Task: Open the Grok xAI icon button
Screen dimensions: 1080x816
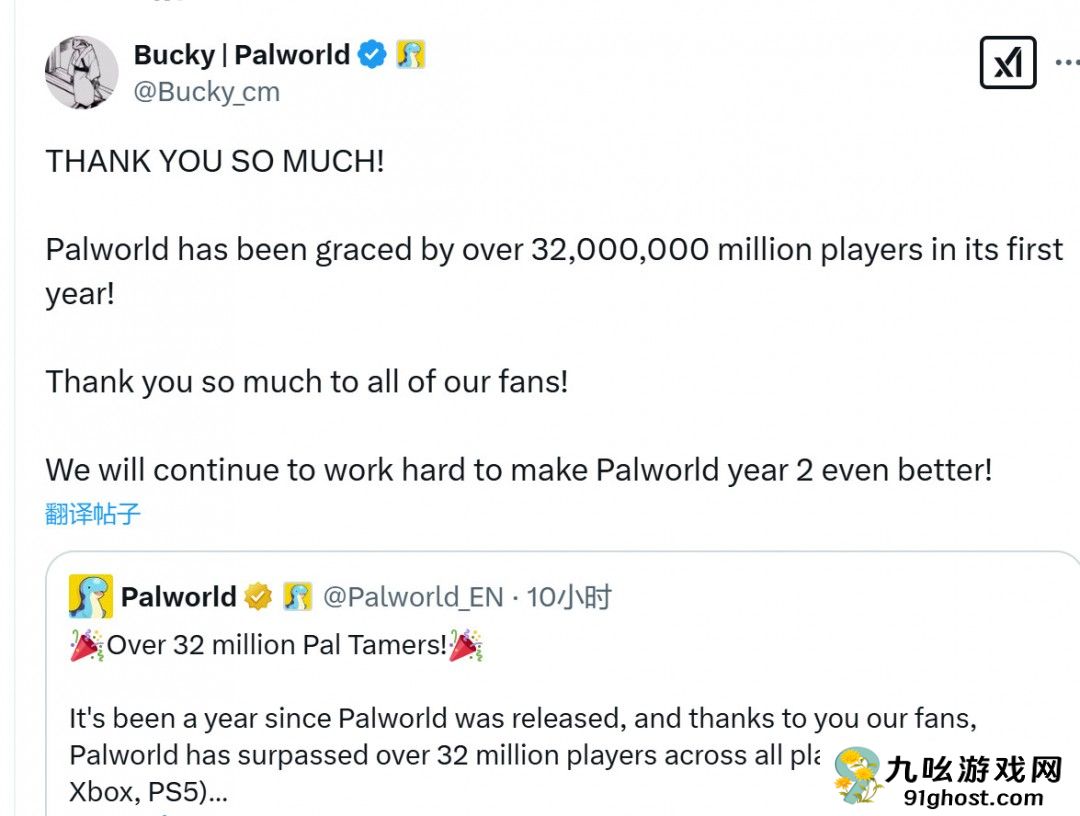Action: [x=1007, y=62]
